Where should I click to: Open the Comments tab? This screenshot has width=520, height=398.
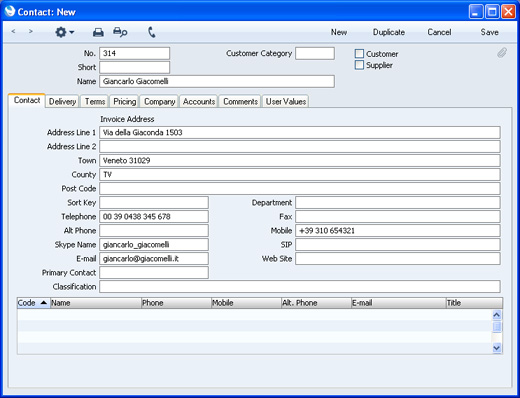[240, 101]
